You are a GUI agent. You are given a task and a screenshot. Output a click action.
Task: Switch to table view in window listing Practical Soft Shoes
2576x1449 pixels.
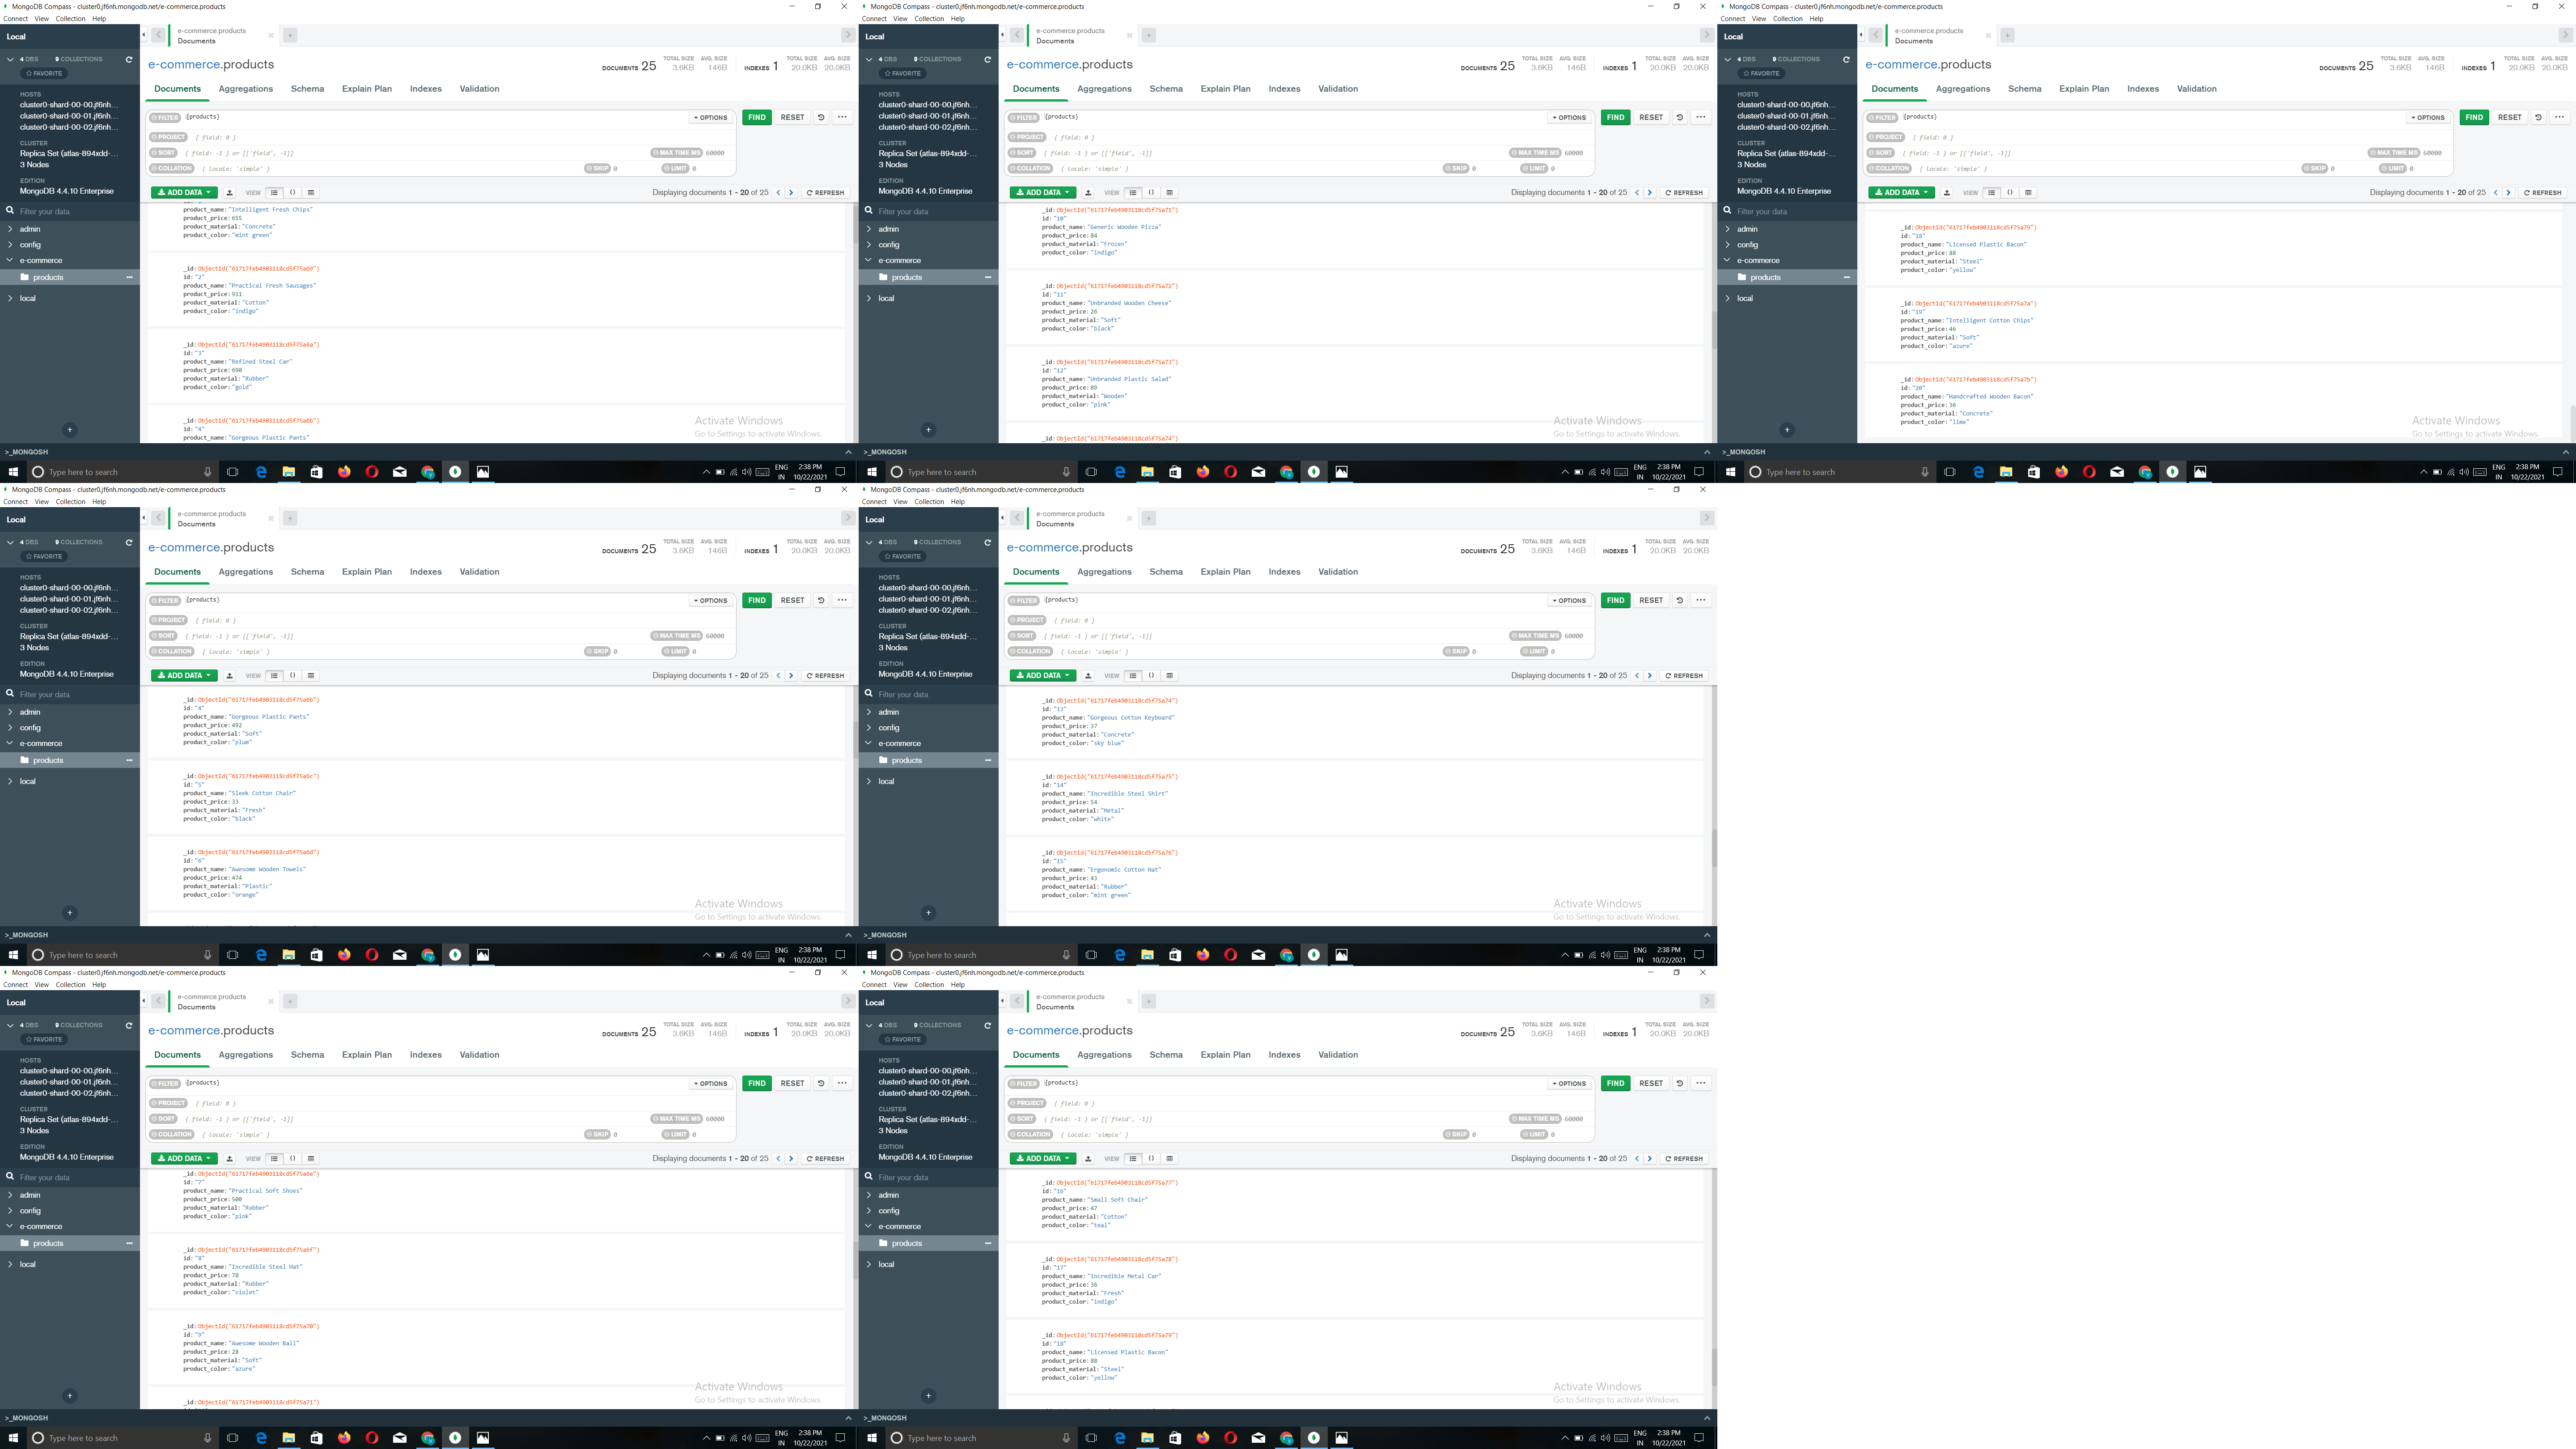pos(311,1159)
